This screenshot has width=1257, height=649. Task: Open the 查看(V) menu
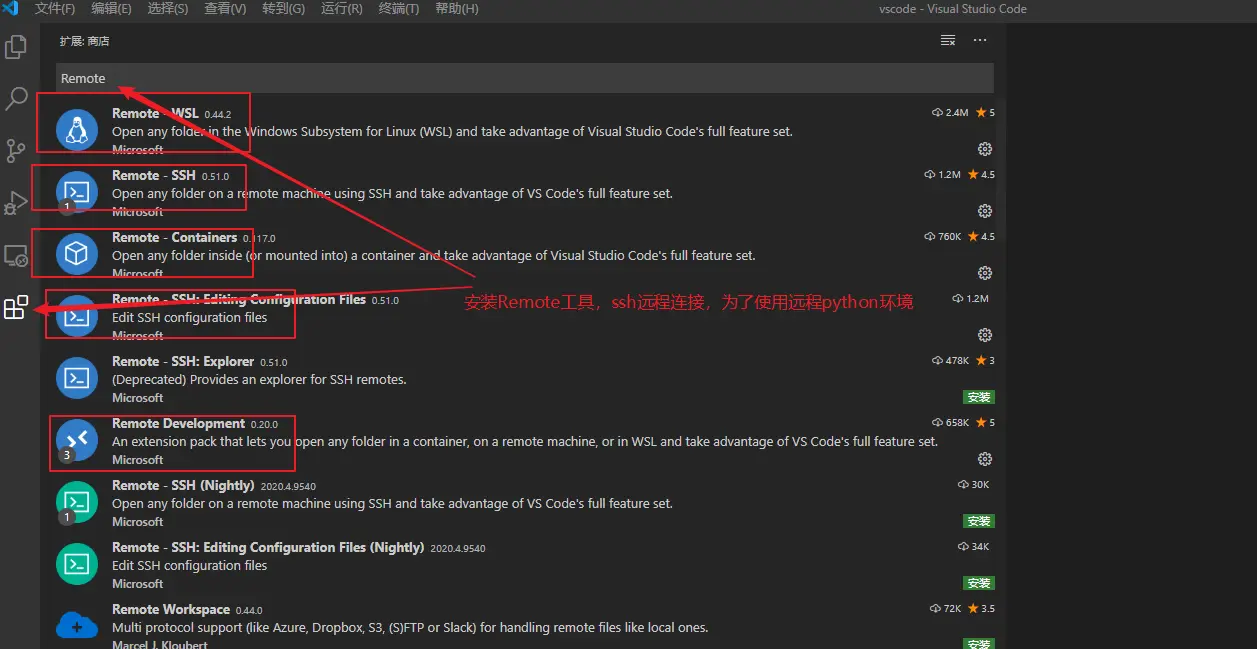(x=226, y=9)
